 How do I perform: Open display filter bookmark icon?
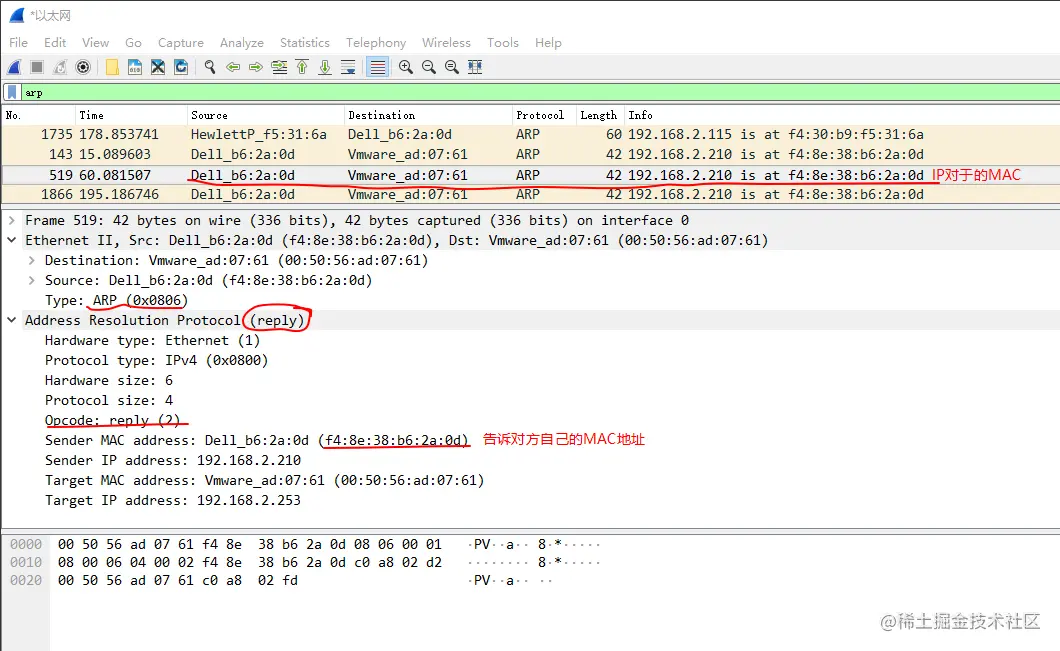pos(12,93)
